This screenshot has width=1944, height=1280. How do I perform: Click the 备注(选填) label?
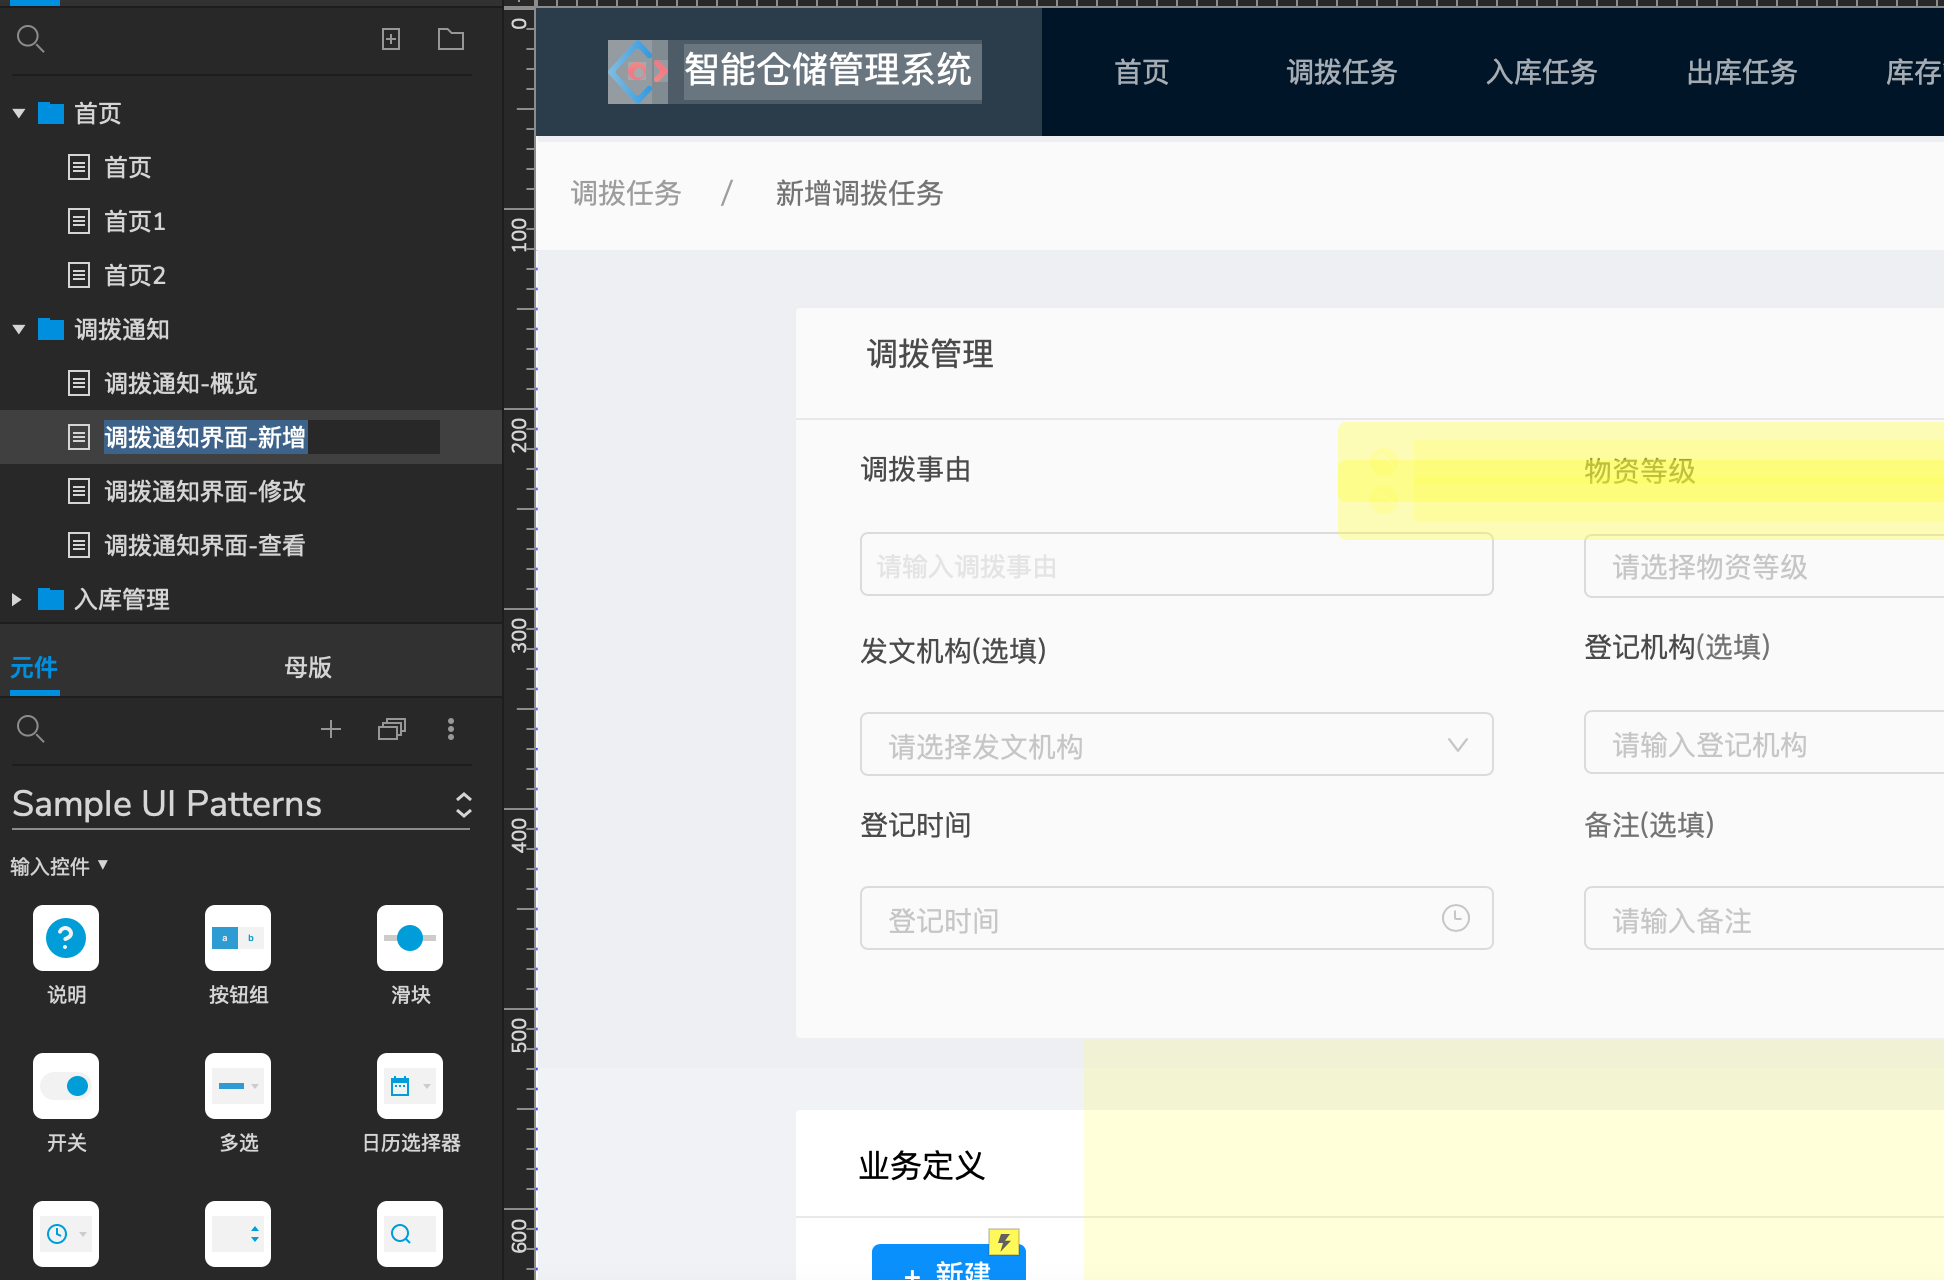click(1649, 825)
